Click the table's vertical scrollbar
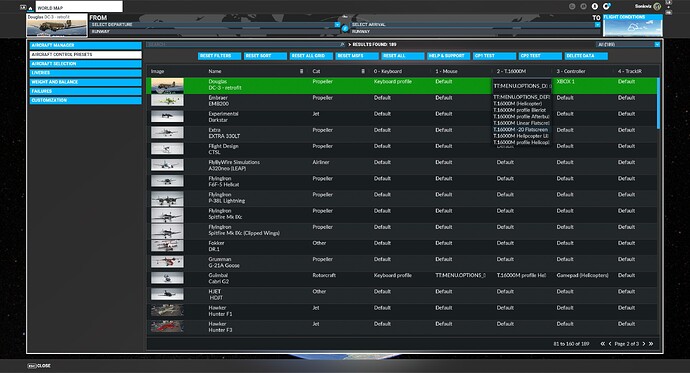Screen dimensions: 690x373 (658, 103)
